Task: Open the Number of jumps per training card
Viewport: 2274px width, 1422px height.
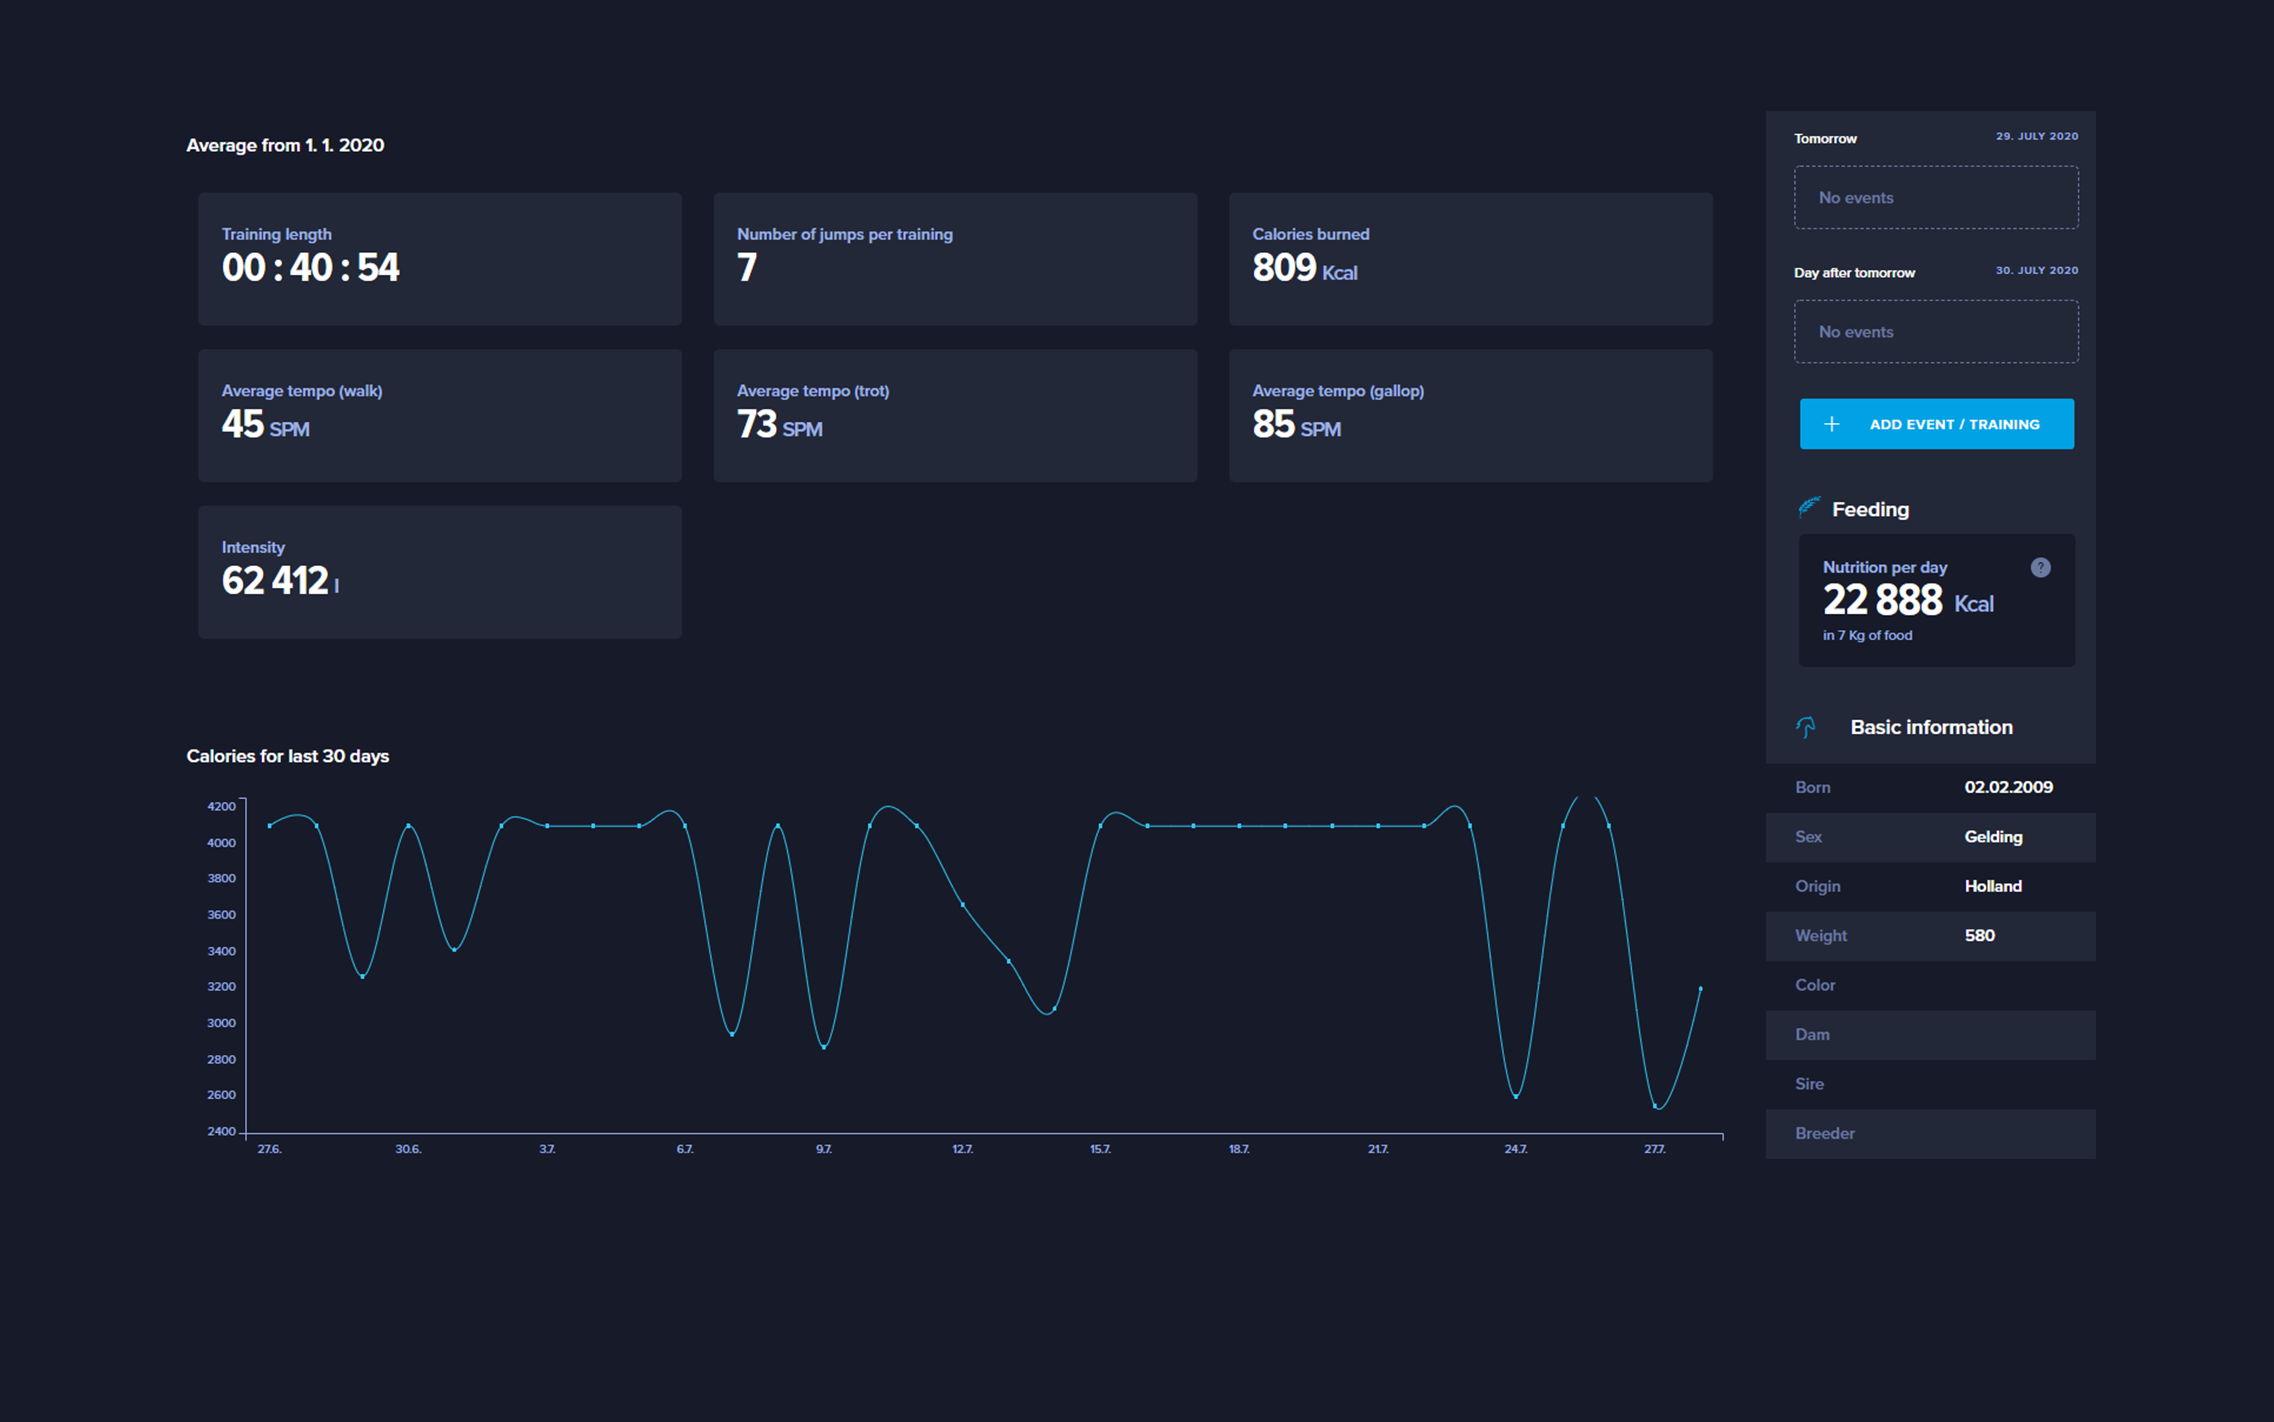Action: click(x=955, y=259)
